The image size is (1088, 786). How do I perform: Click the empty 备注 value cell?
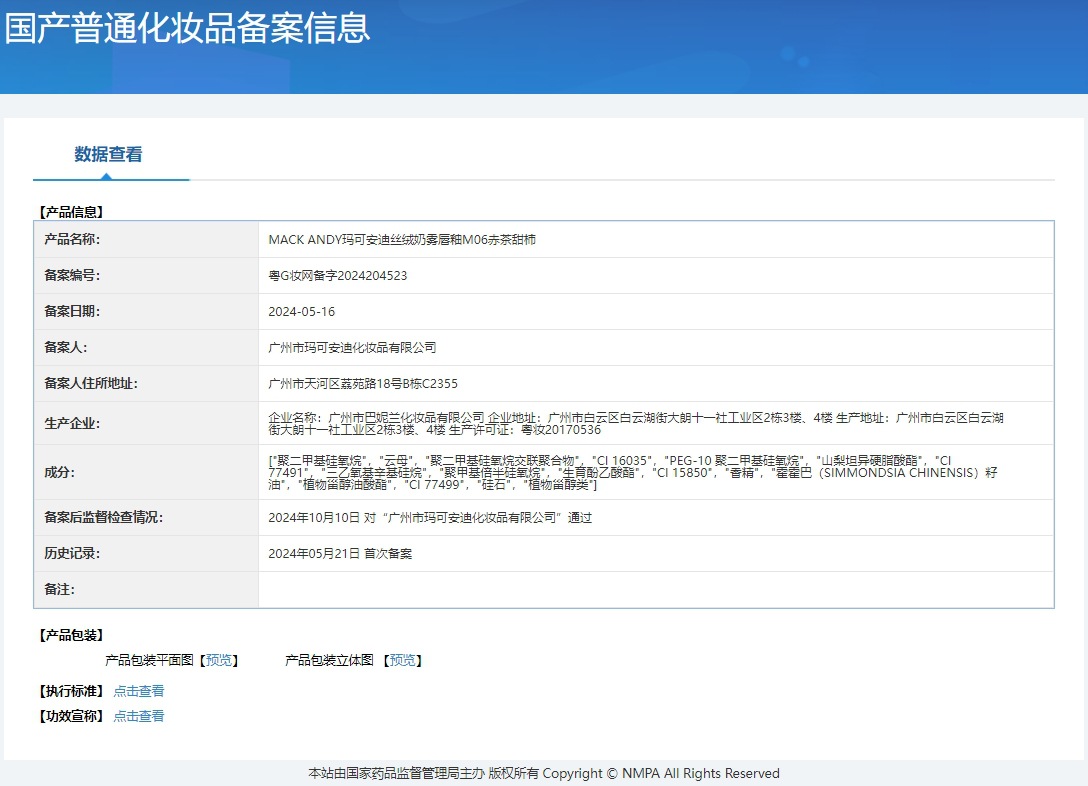656,590
